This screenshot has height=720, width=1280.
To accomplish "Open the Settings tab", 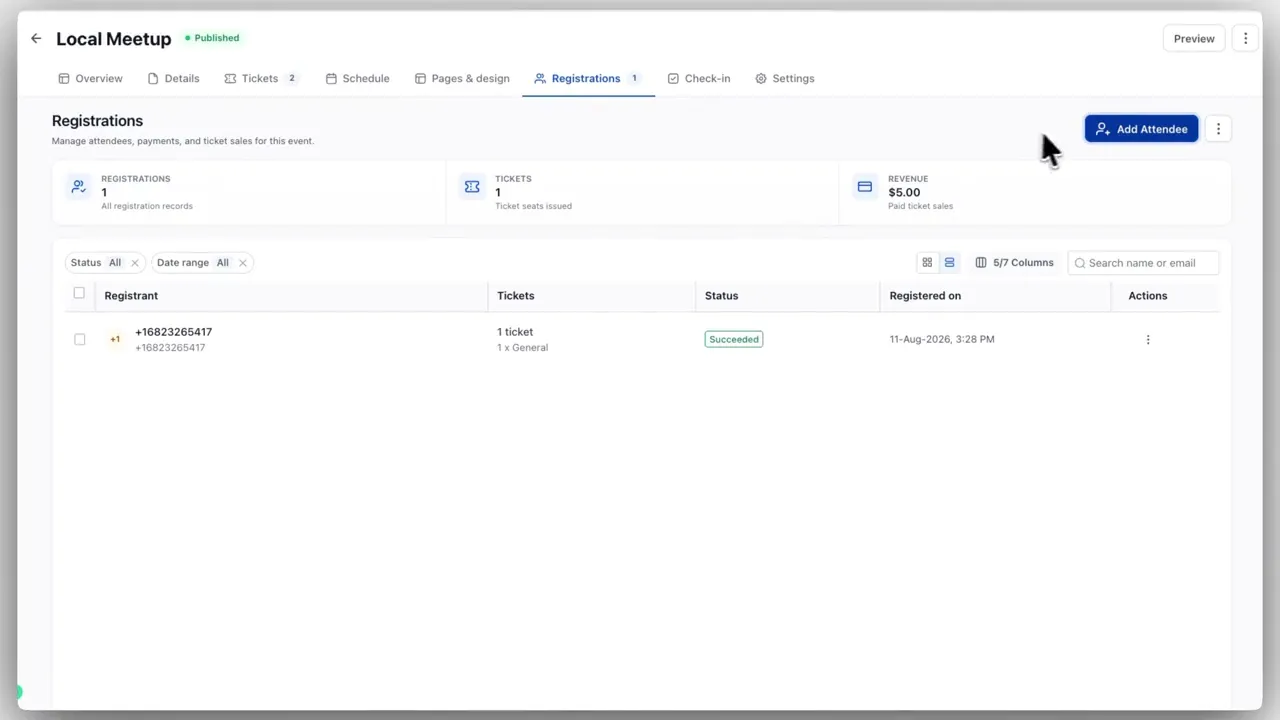I will pyautogui.click(x=785, y=78).
